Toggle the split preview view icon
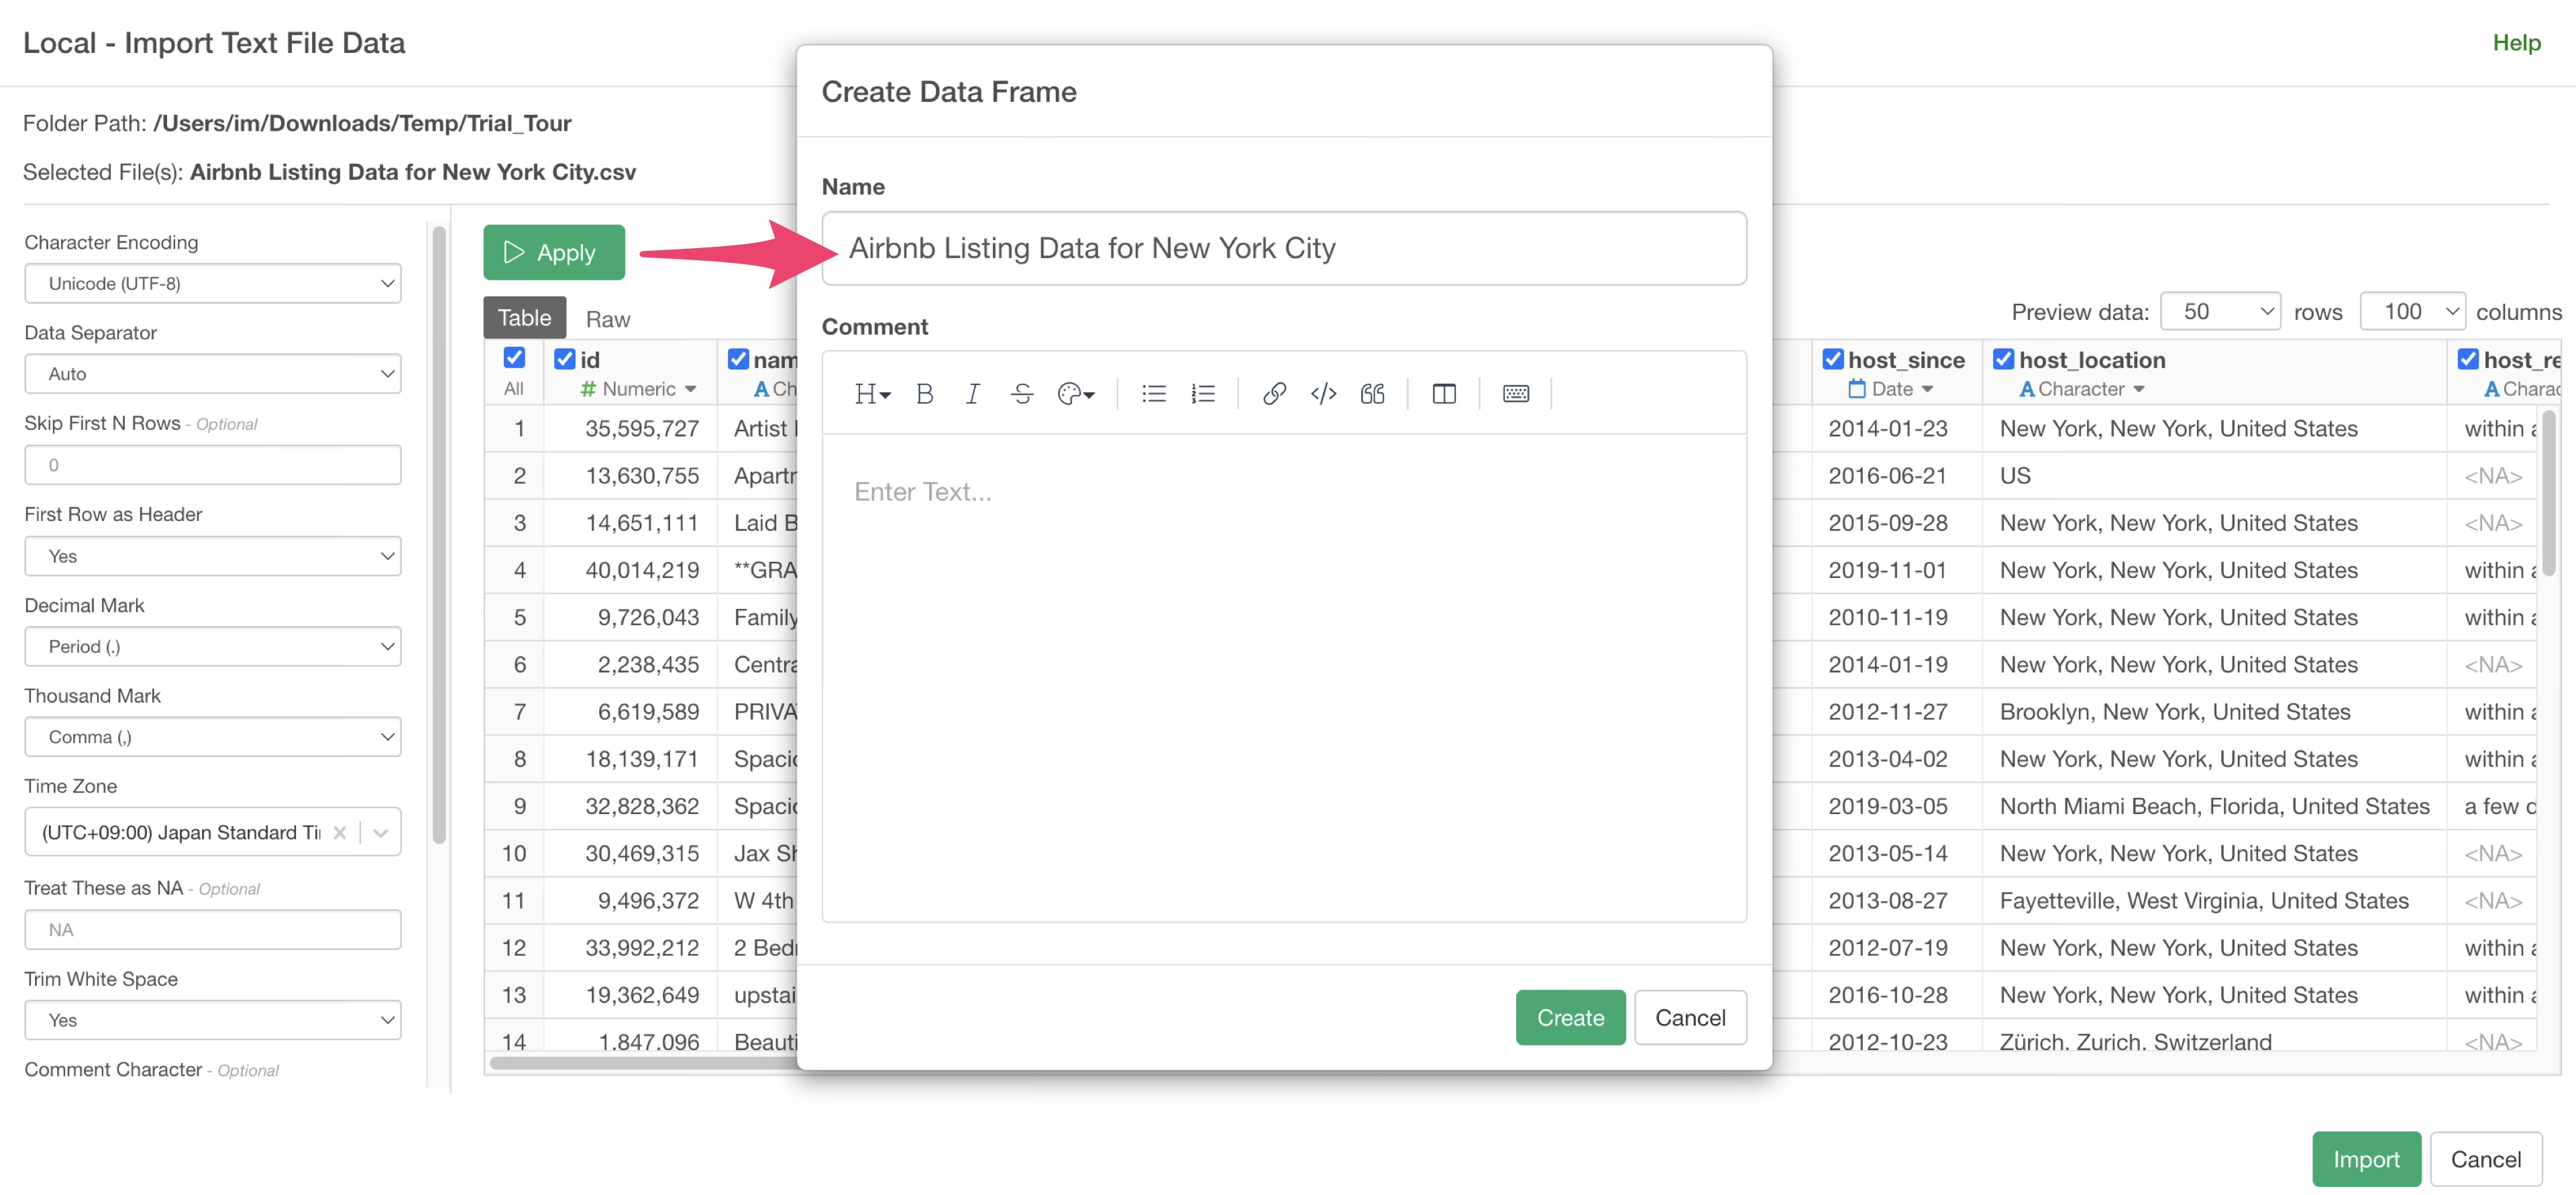 click(x=1443, y=394)
